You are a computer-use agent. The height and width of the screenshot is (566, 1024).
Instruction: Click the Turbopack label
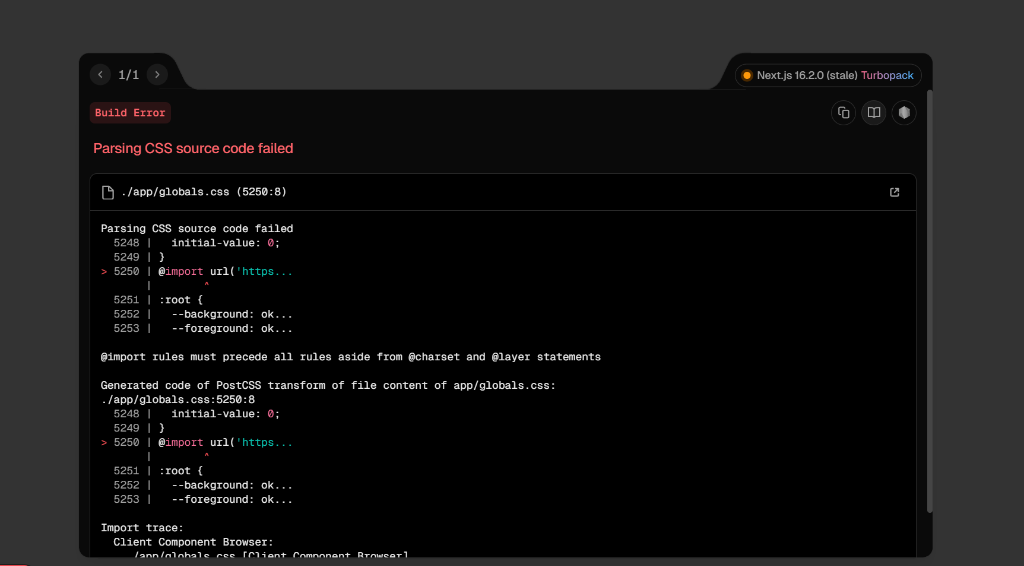(x=887, y=75)
